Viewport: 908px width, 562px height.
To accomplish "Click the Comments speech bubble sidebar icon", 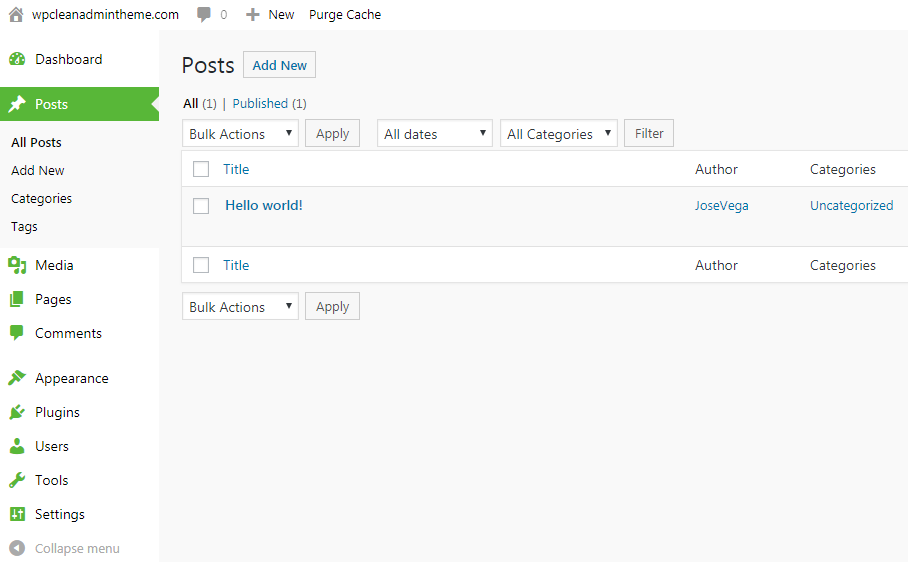I will point(17,333).
